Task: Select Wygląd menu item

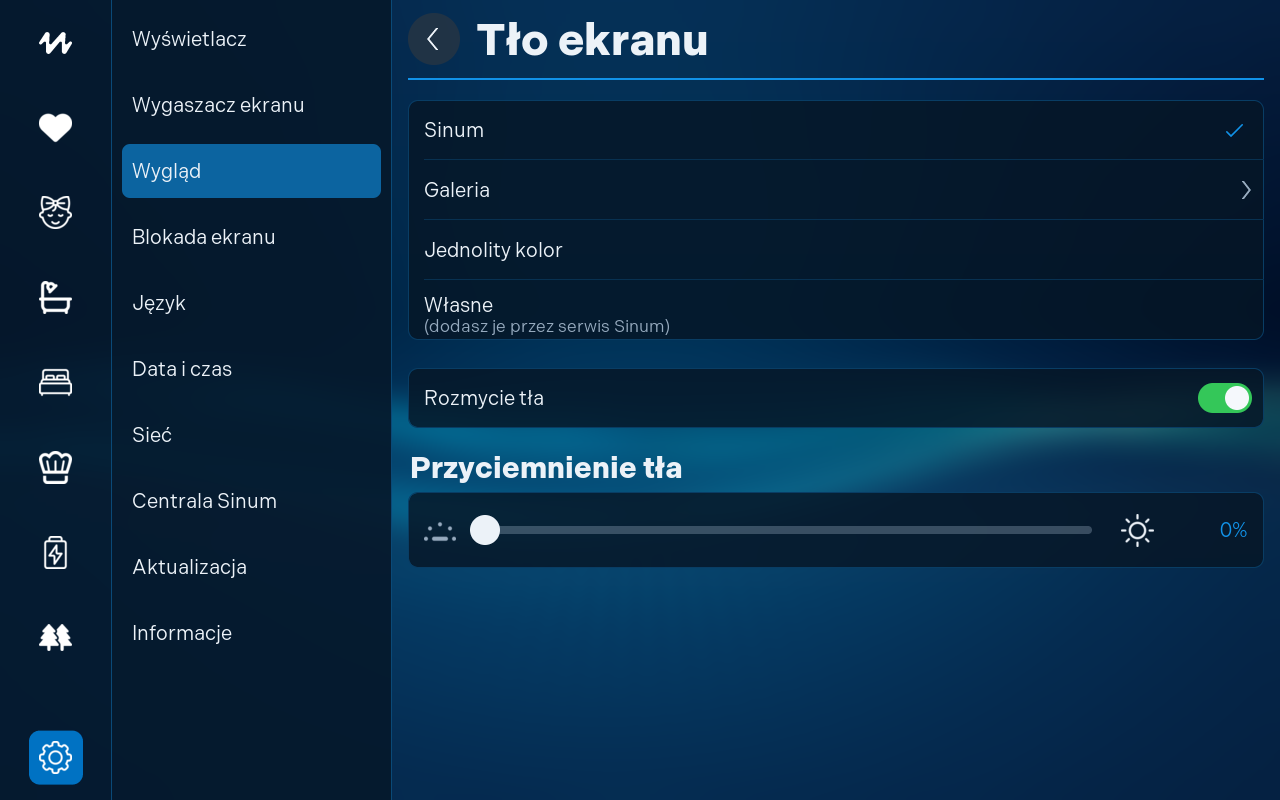Action: click(251, 171)
